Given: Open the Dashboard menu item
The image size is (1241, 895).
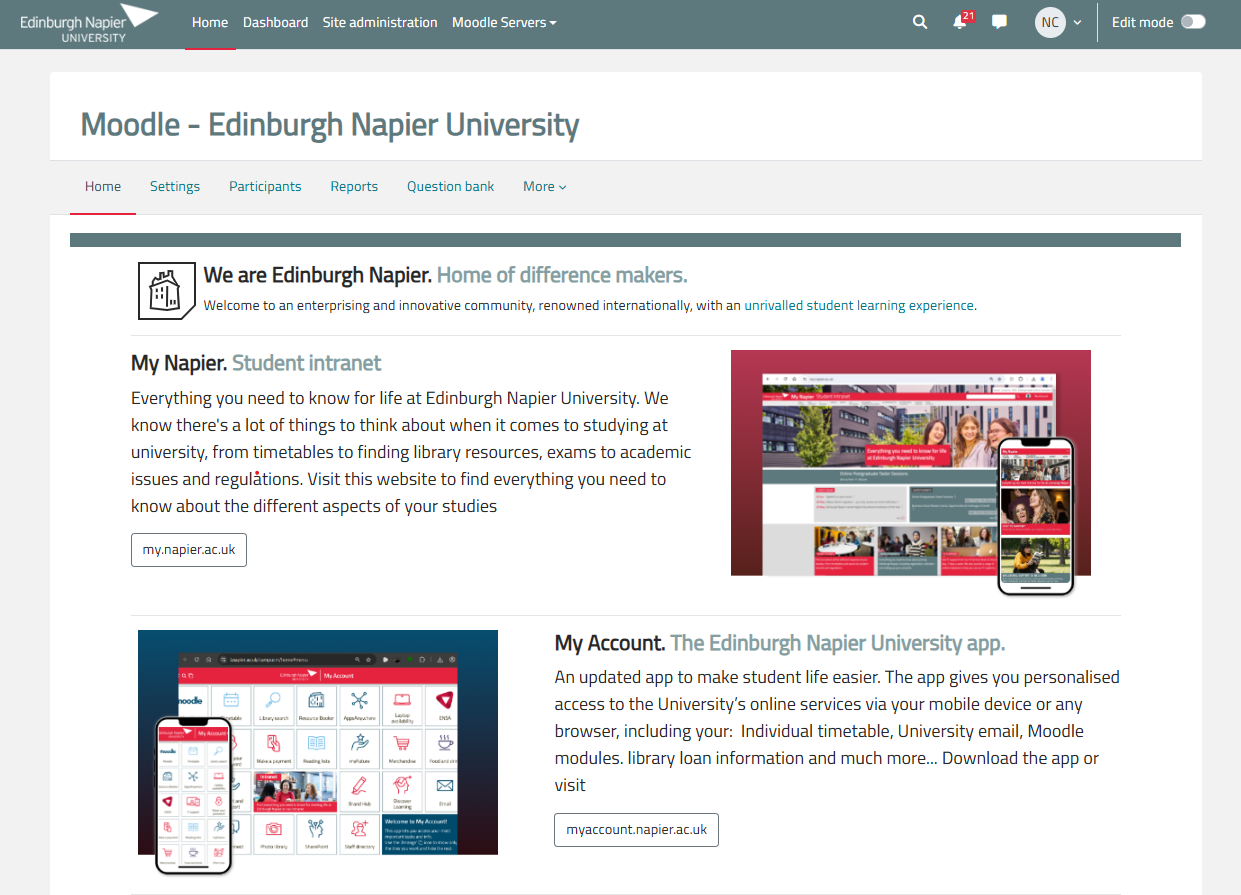Looking at the screenshot, I should click(x=275, y=22).
